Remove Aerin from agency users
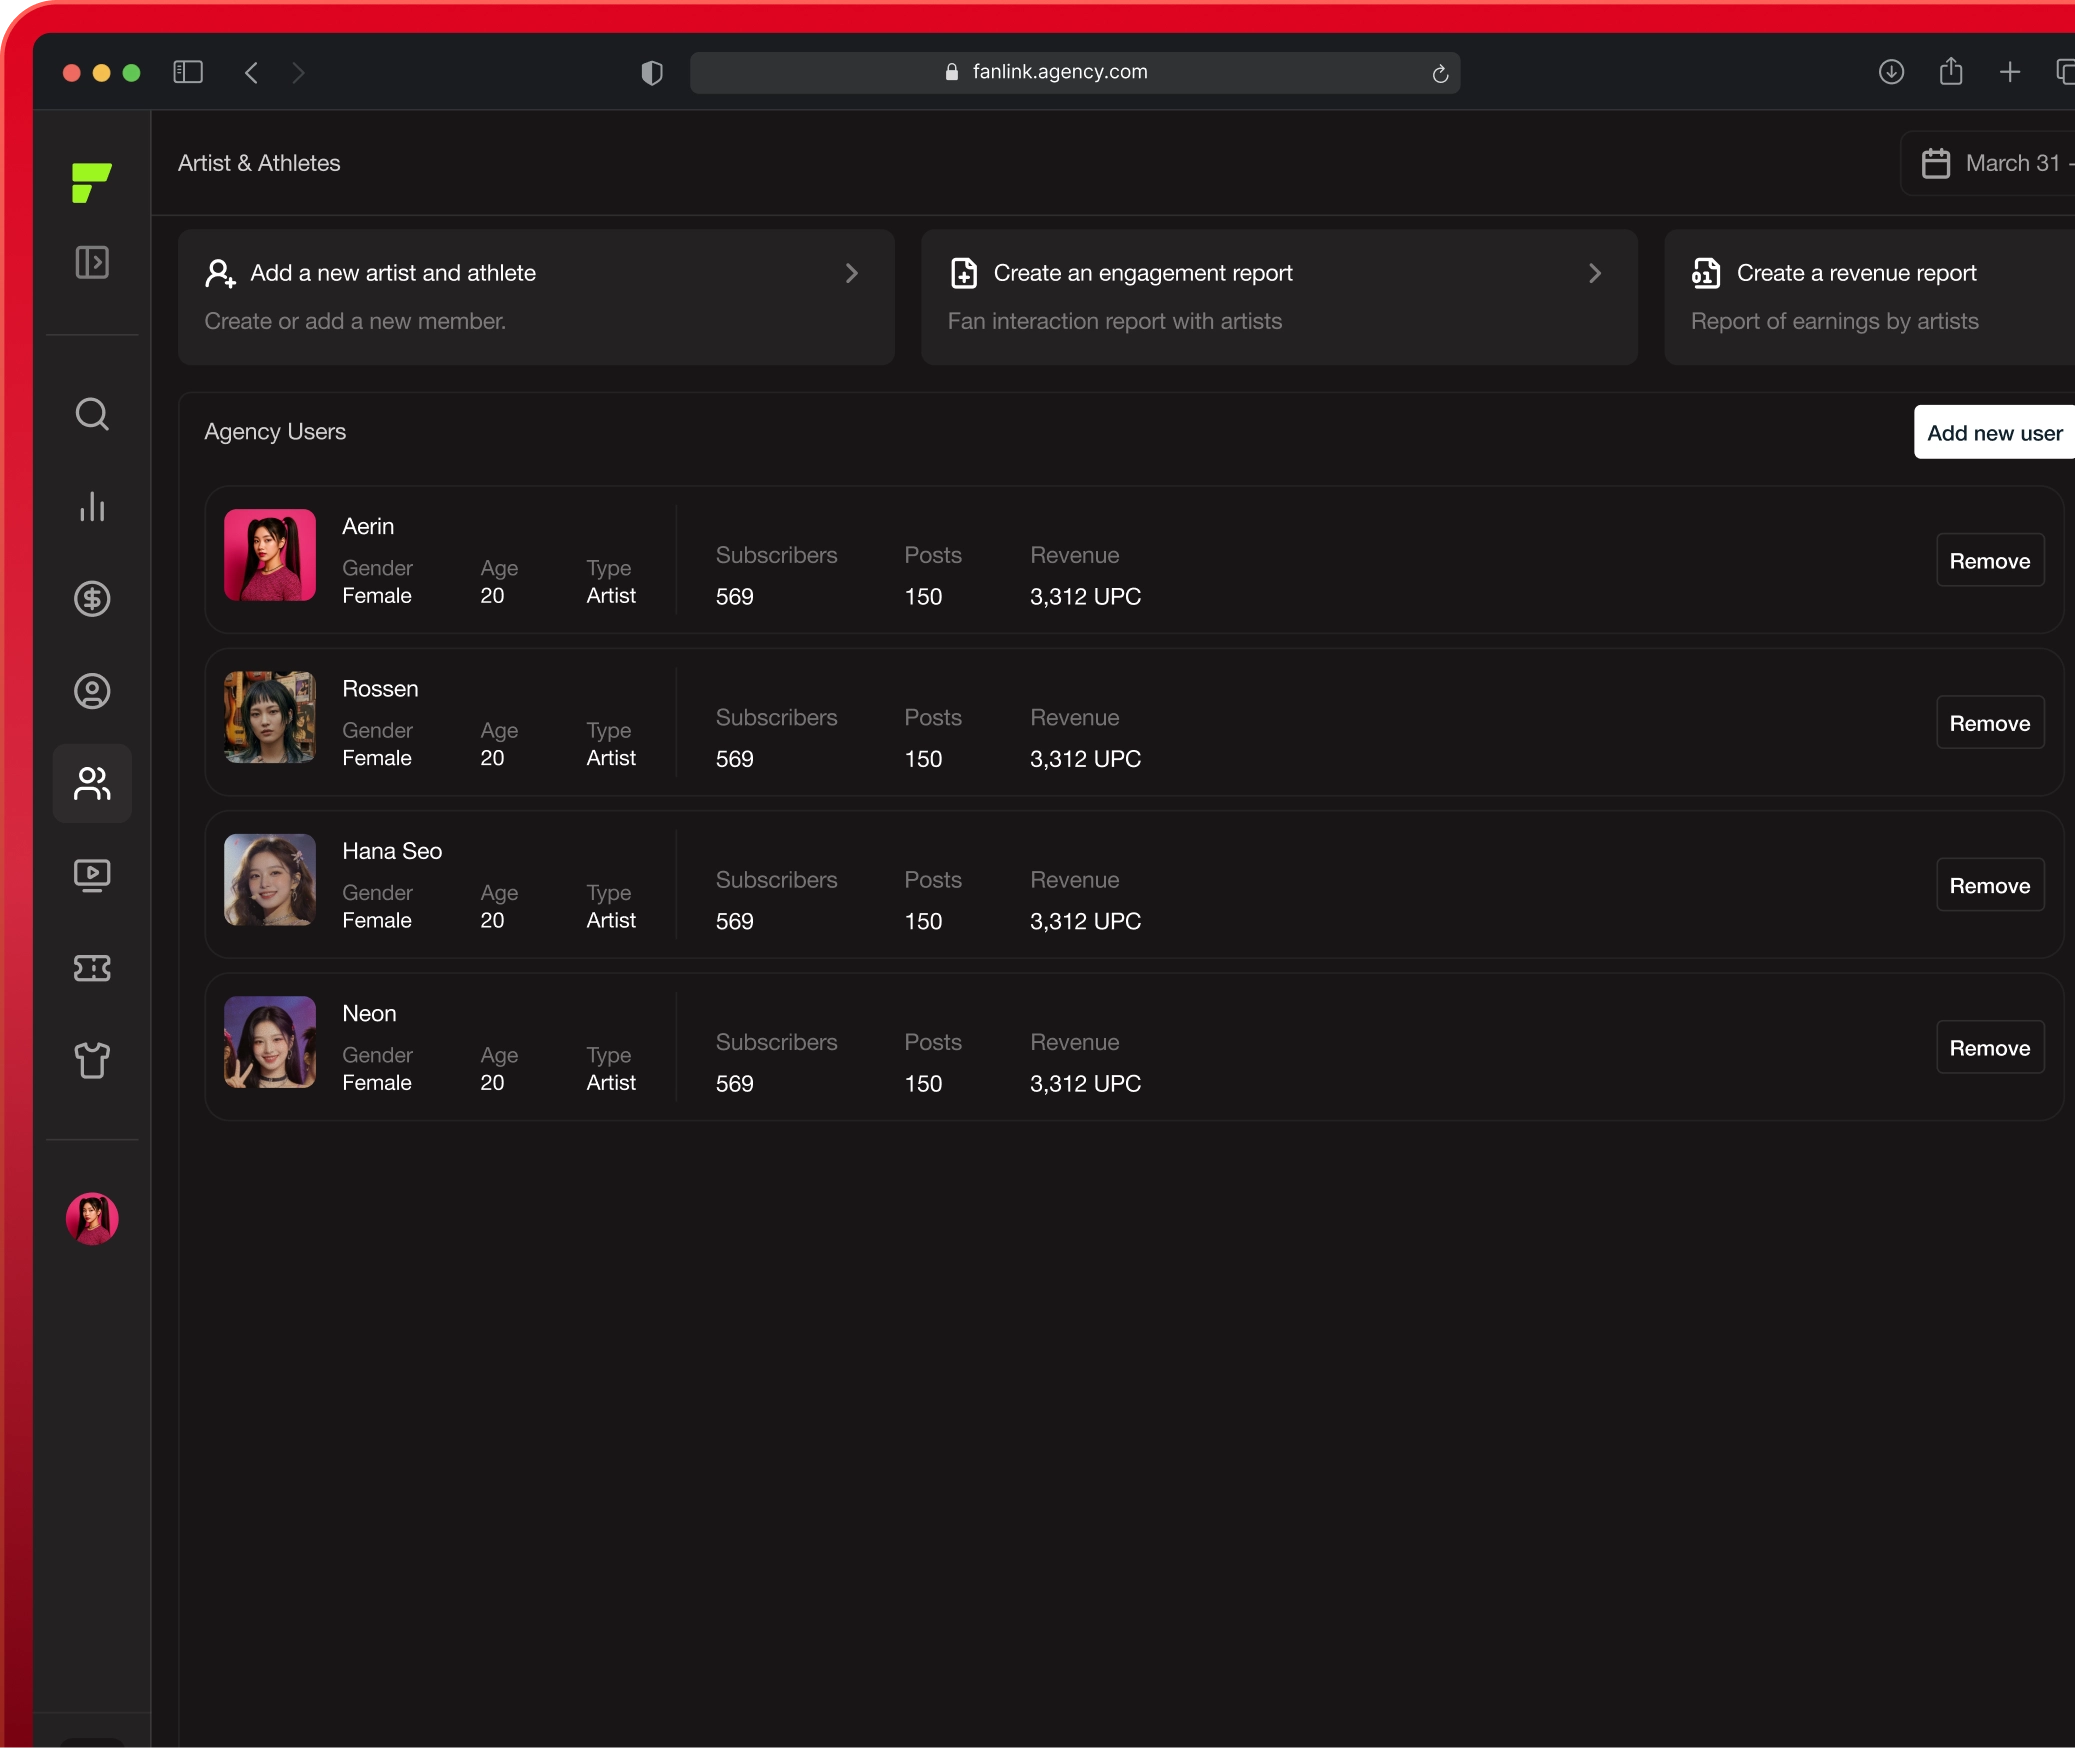Screen dimensions: 2075x1748 tap(1990, 560)
